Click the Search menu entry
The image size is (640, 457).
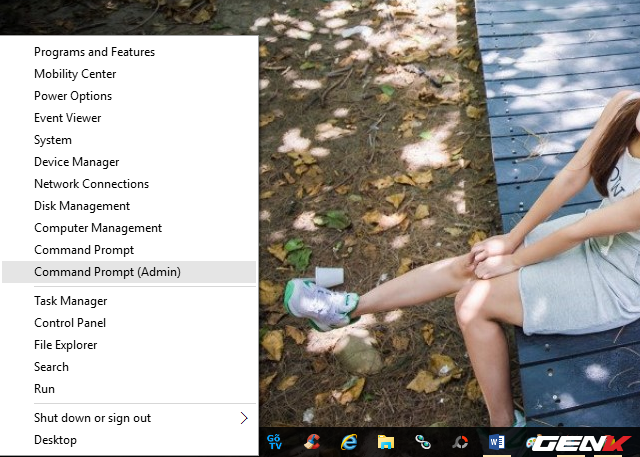coord(129,367)
